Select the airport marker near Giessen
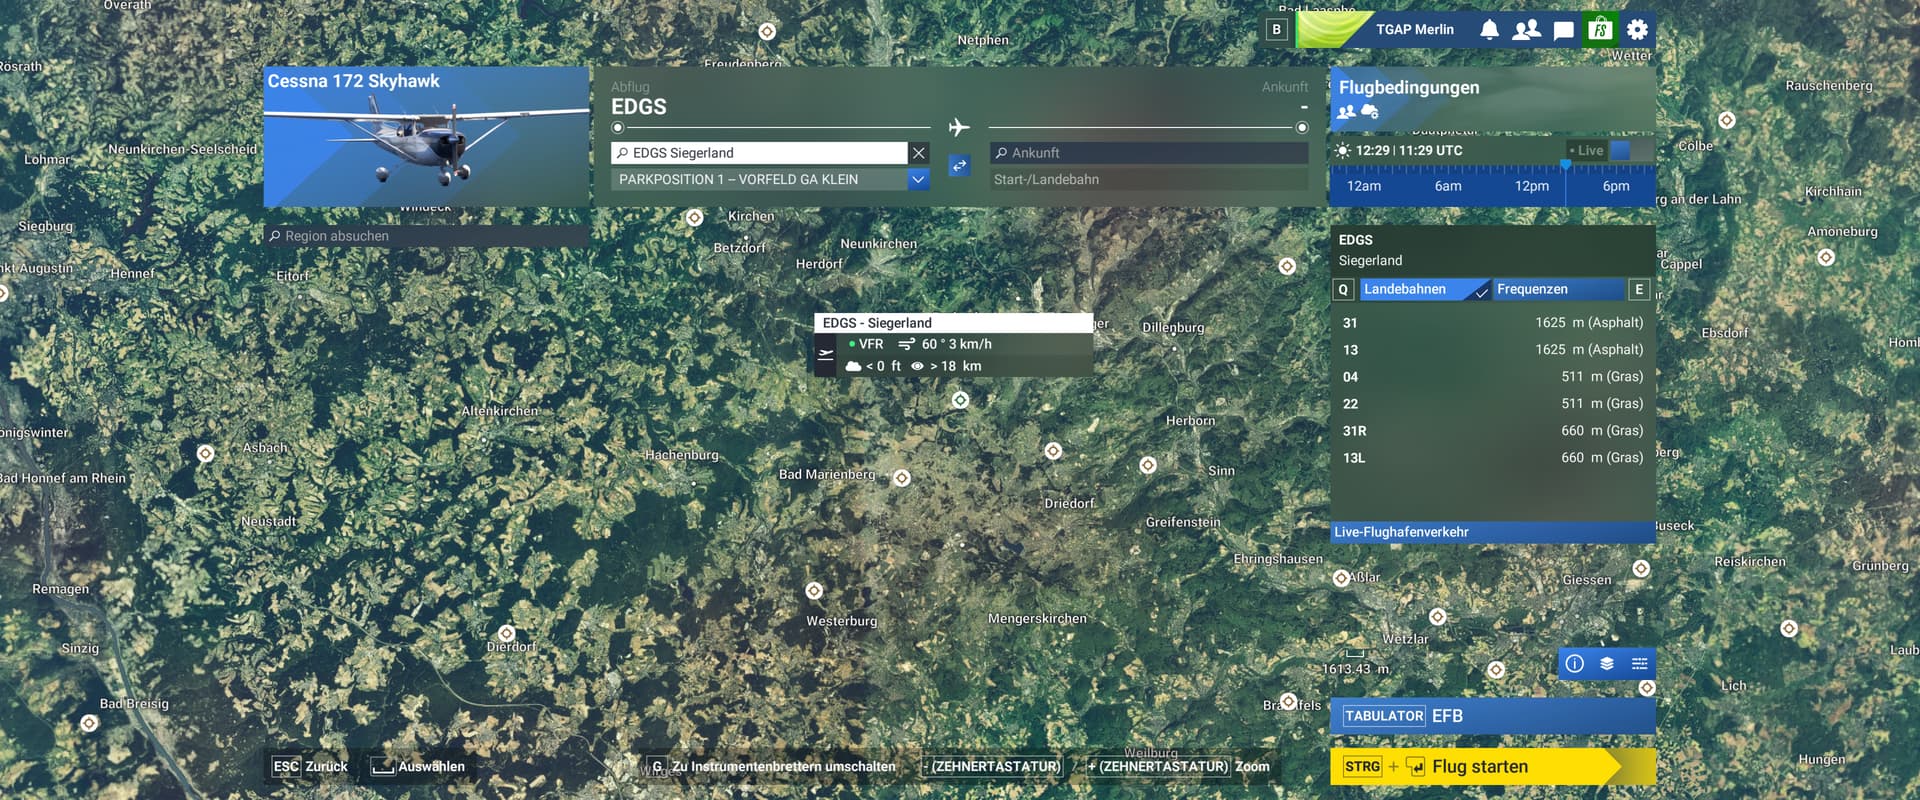 click(x=1641, y=568)
